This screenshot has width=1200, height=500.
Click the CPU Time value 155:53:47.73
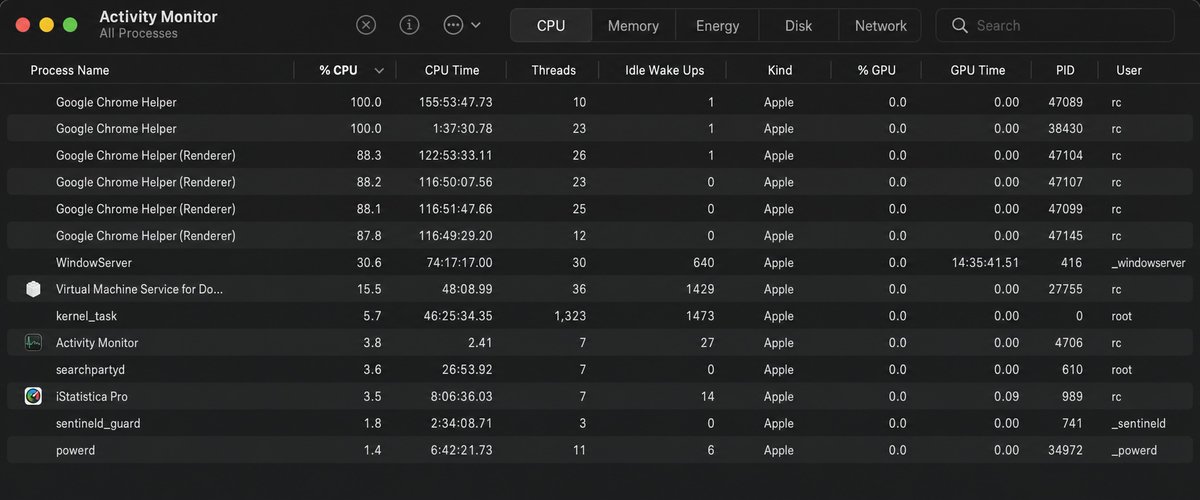point(455,102)
